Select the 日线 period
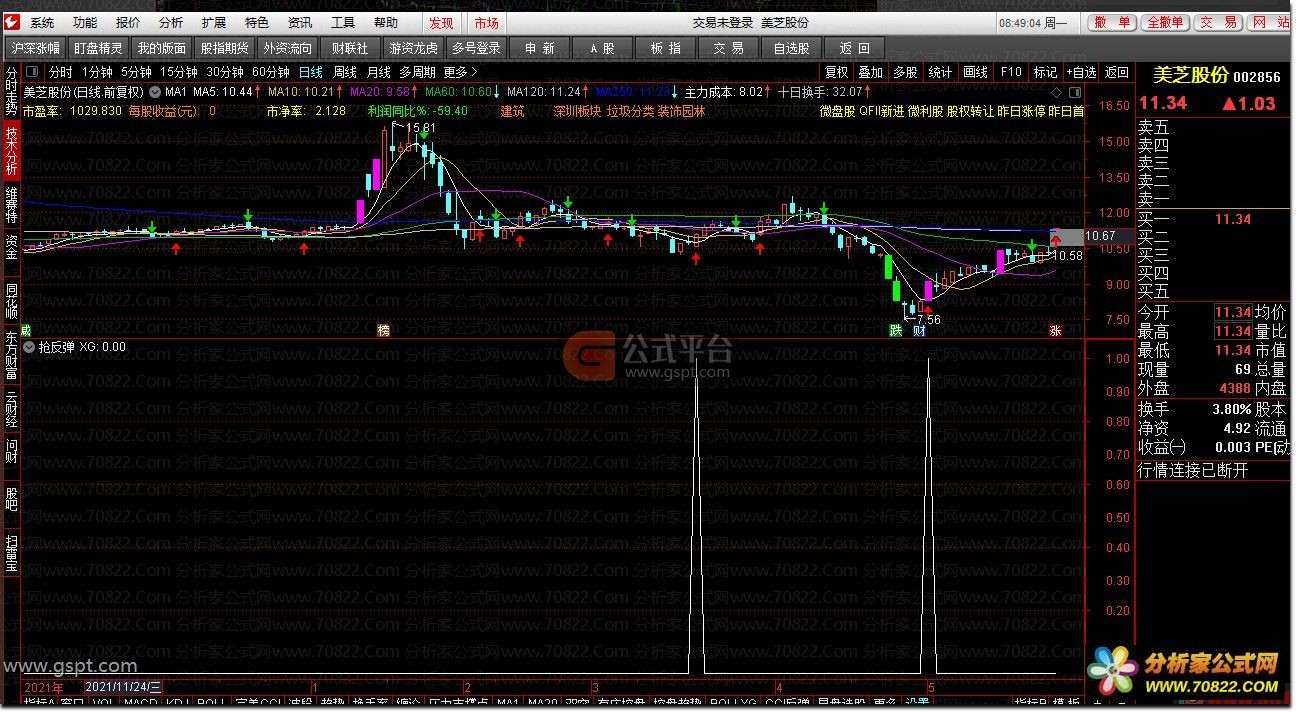This screenshot has width=1296, height=712. [x=311, y=72]
